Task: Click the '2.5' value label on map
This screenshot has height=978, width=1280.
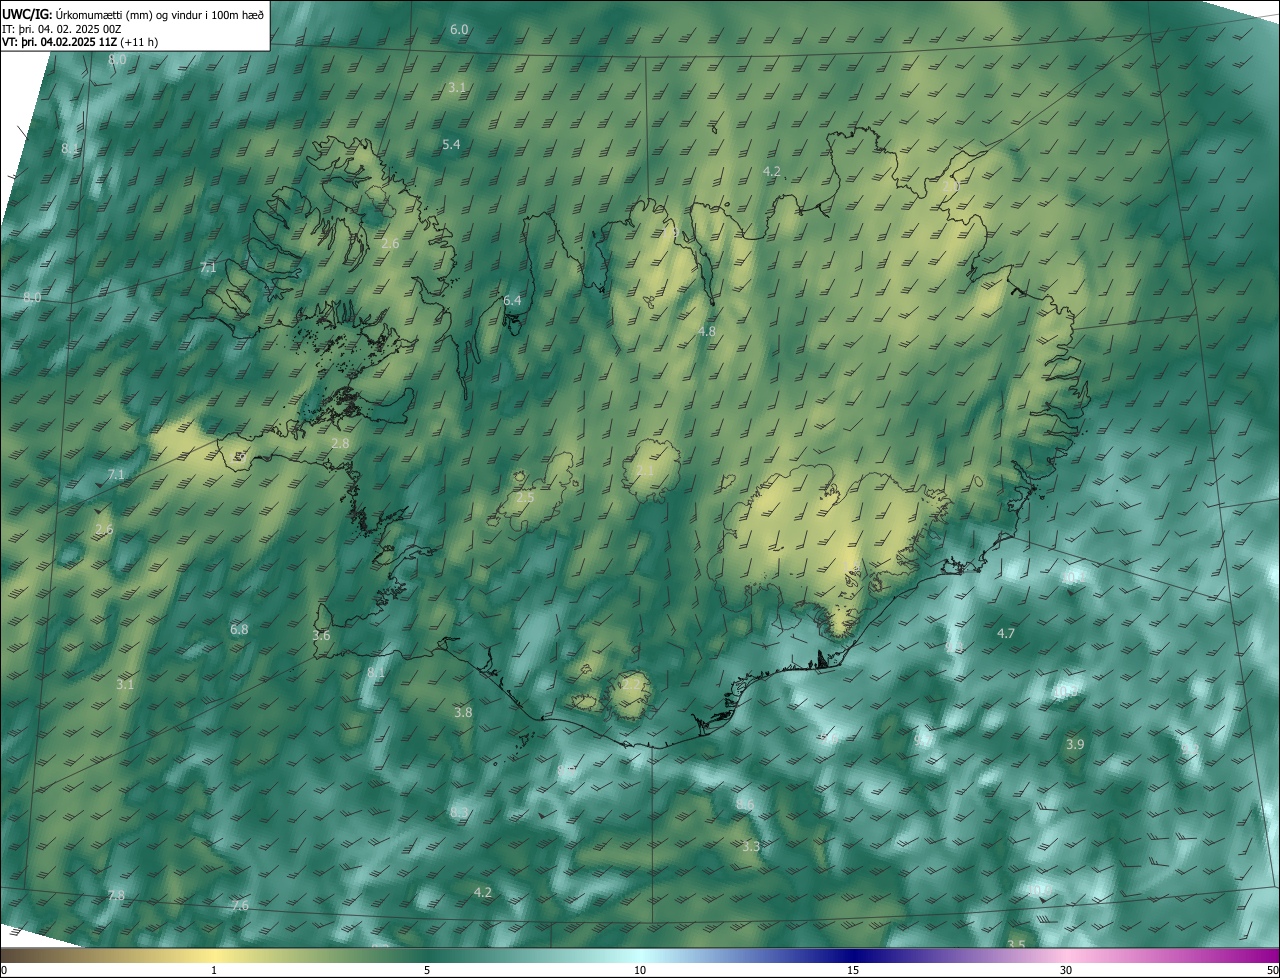Action: (525, 498)
